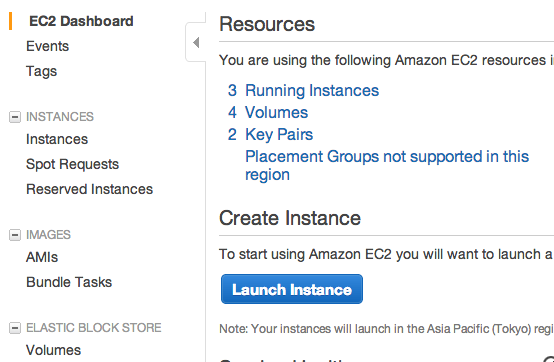View the 4 Volumes resource link
This screenshot has height=362, width=554.
tap(268, 112)
